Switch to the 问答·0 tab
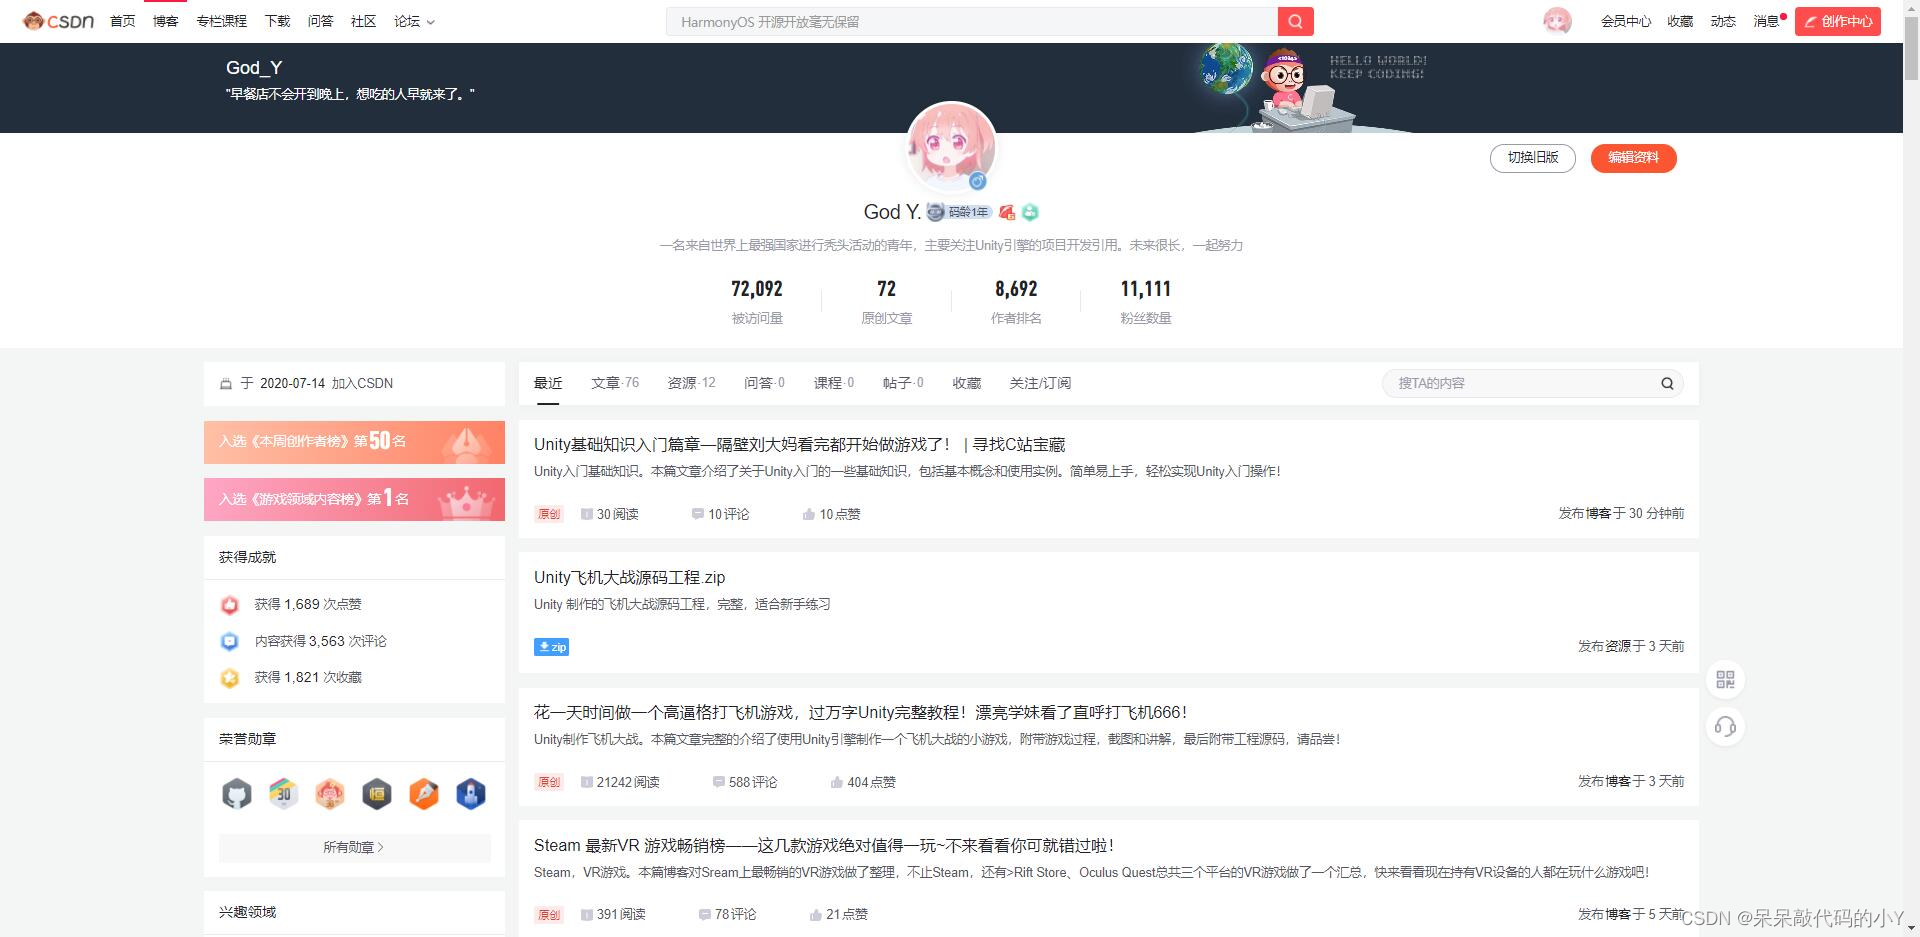This screenshot has width=1920, height=937. pyautogui.click(x=764, y=383)
